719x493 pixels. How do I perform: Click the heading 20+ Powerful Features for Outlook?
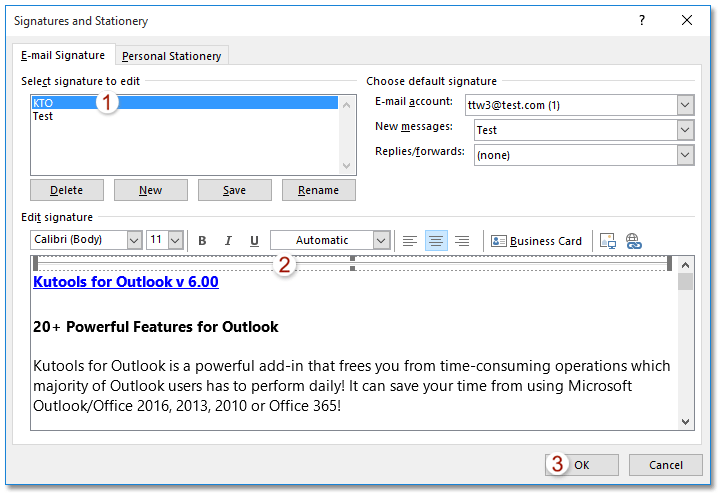point(156,327)
